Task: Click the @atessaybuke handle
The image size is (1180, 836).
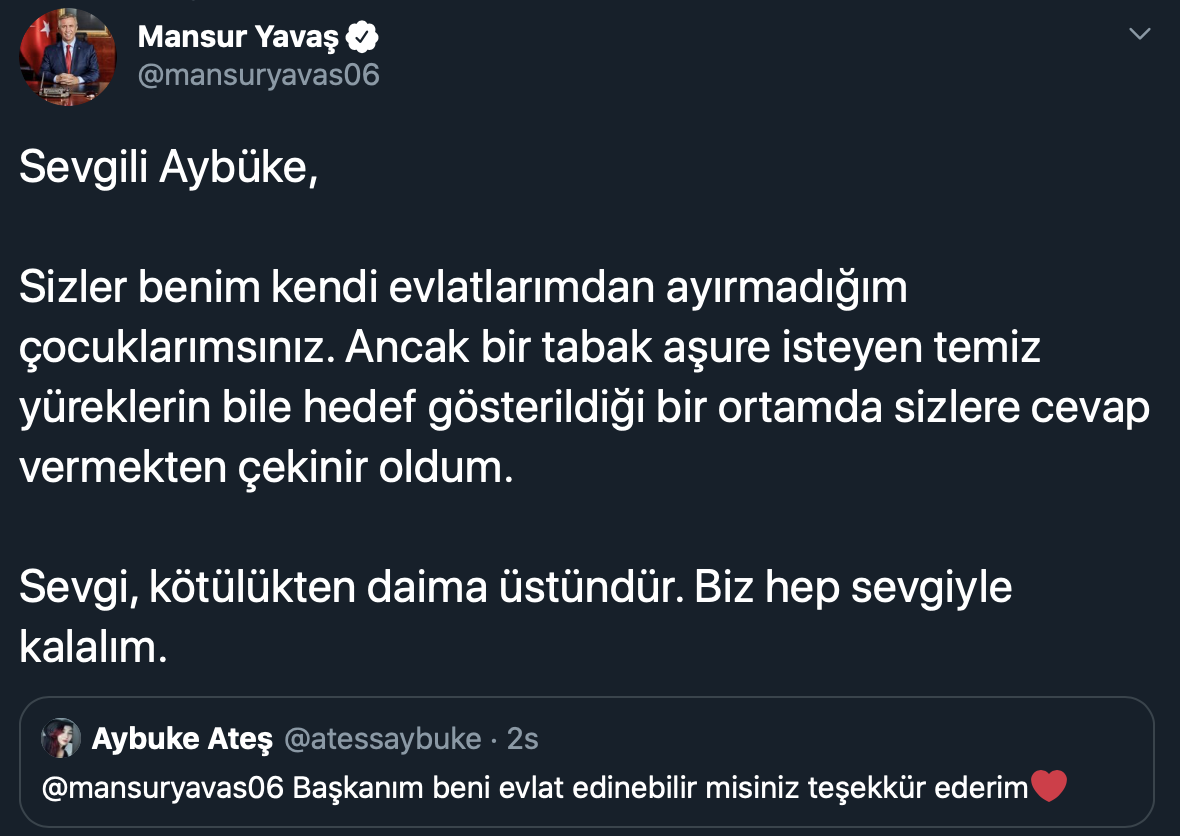Action: pyautogui.click(x=383, y=739)
